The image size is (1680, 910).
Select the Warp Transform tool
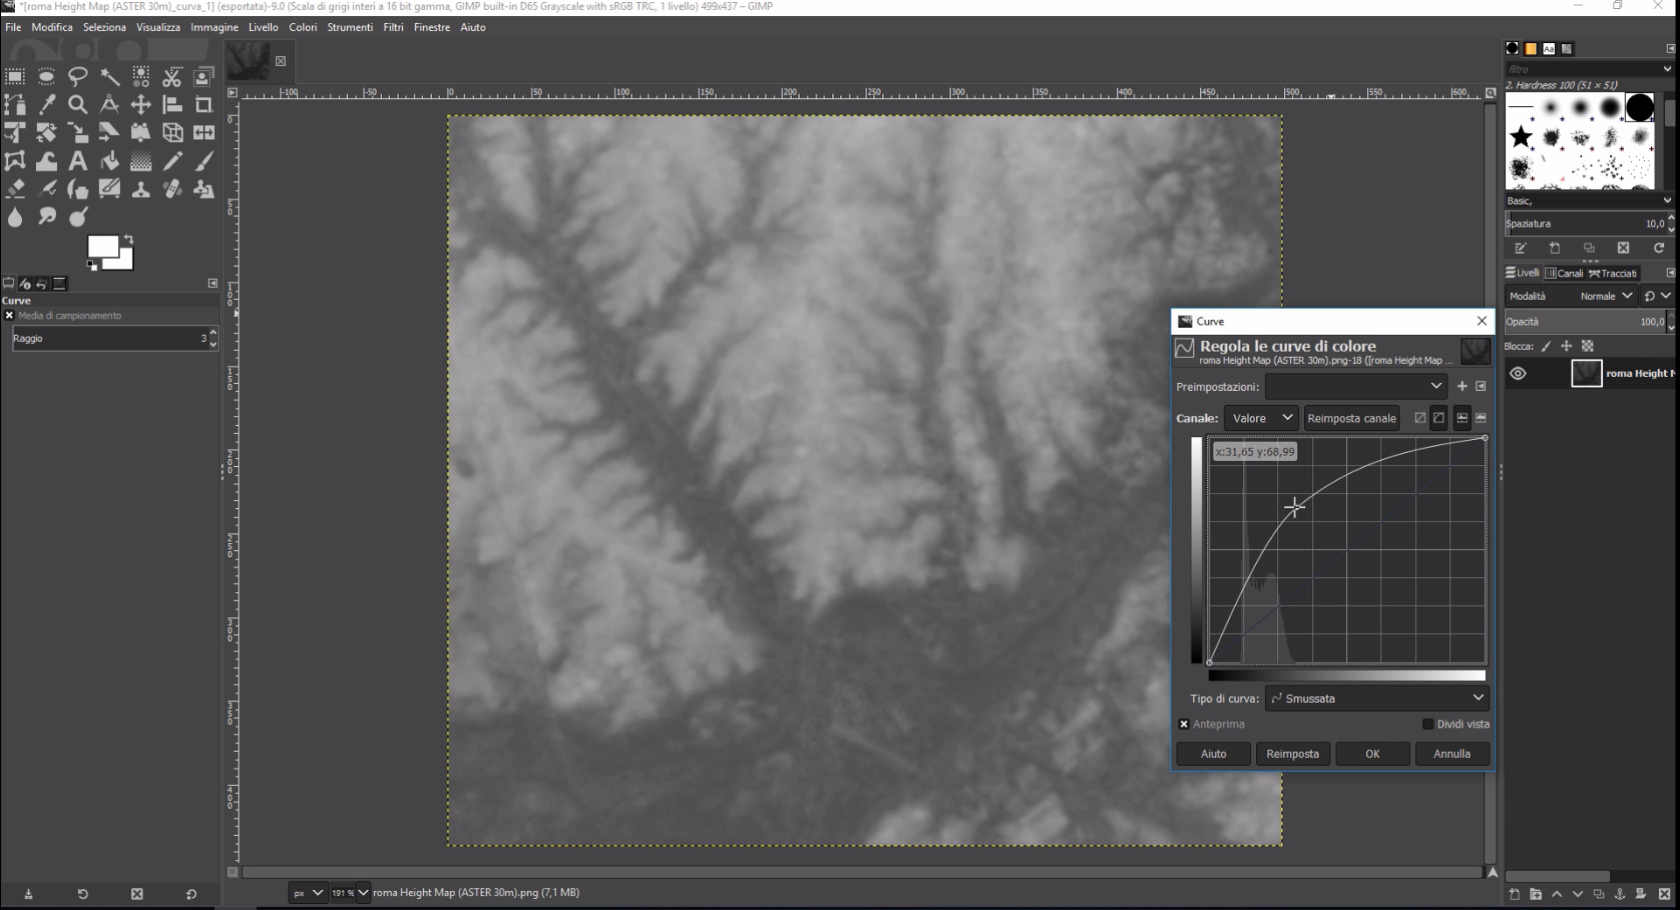pos(46,161)
